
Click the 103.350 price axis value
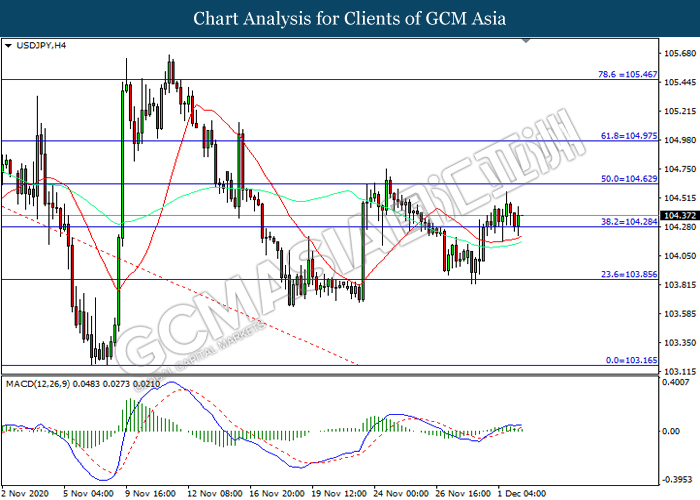pos(680,343)
